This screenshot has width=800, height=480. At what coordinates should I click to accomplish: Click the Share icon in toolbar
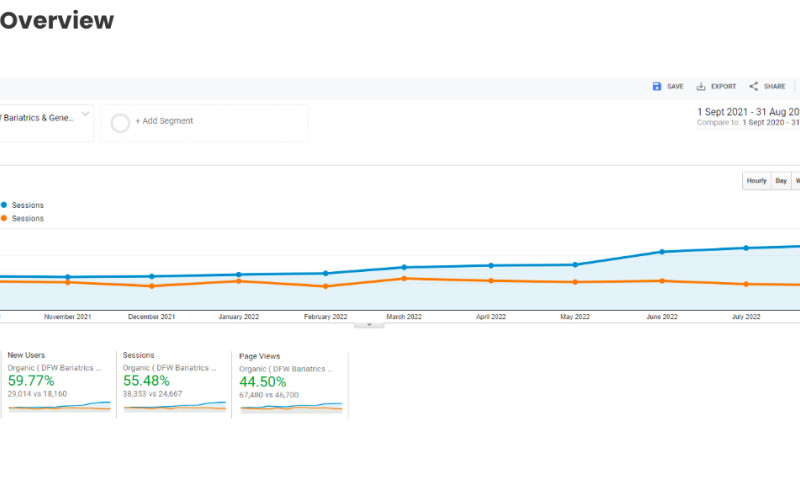(x=754, y=87)
